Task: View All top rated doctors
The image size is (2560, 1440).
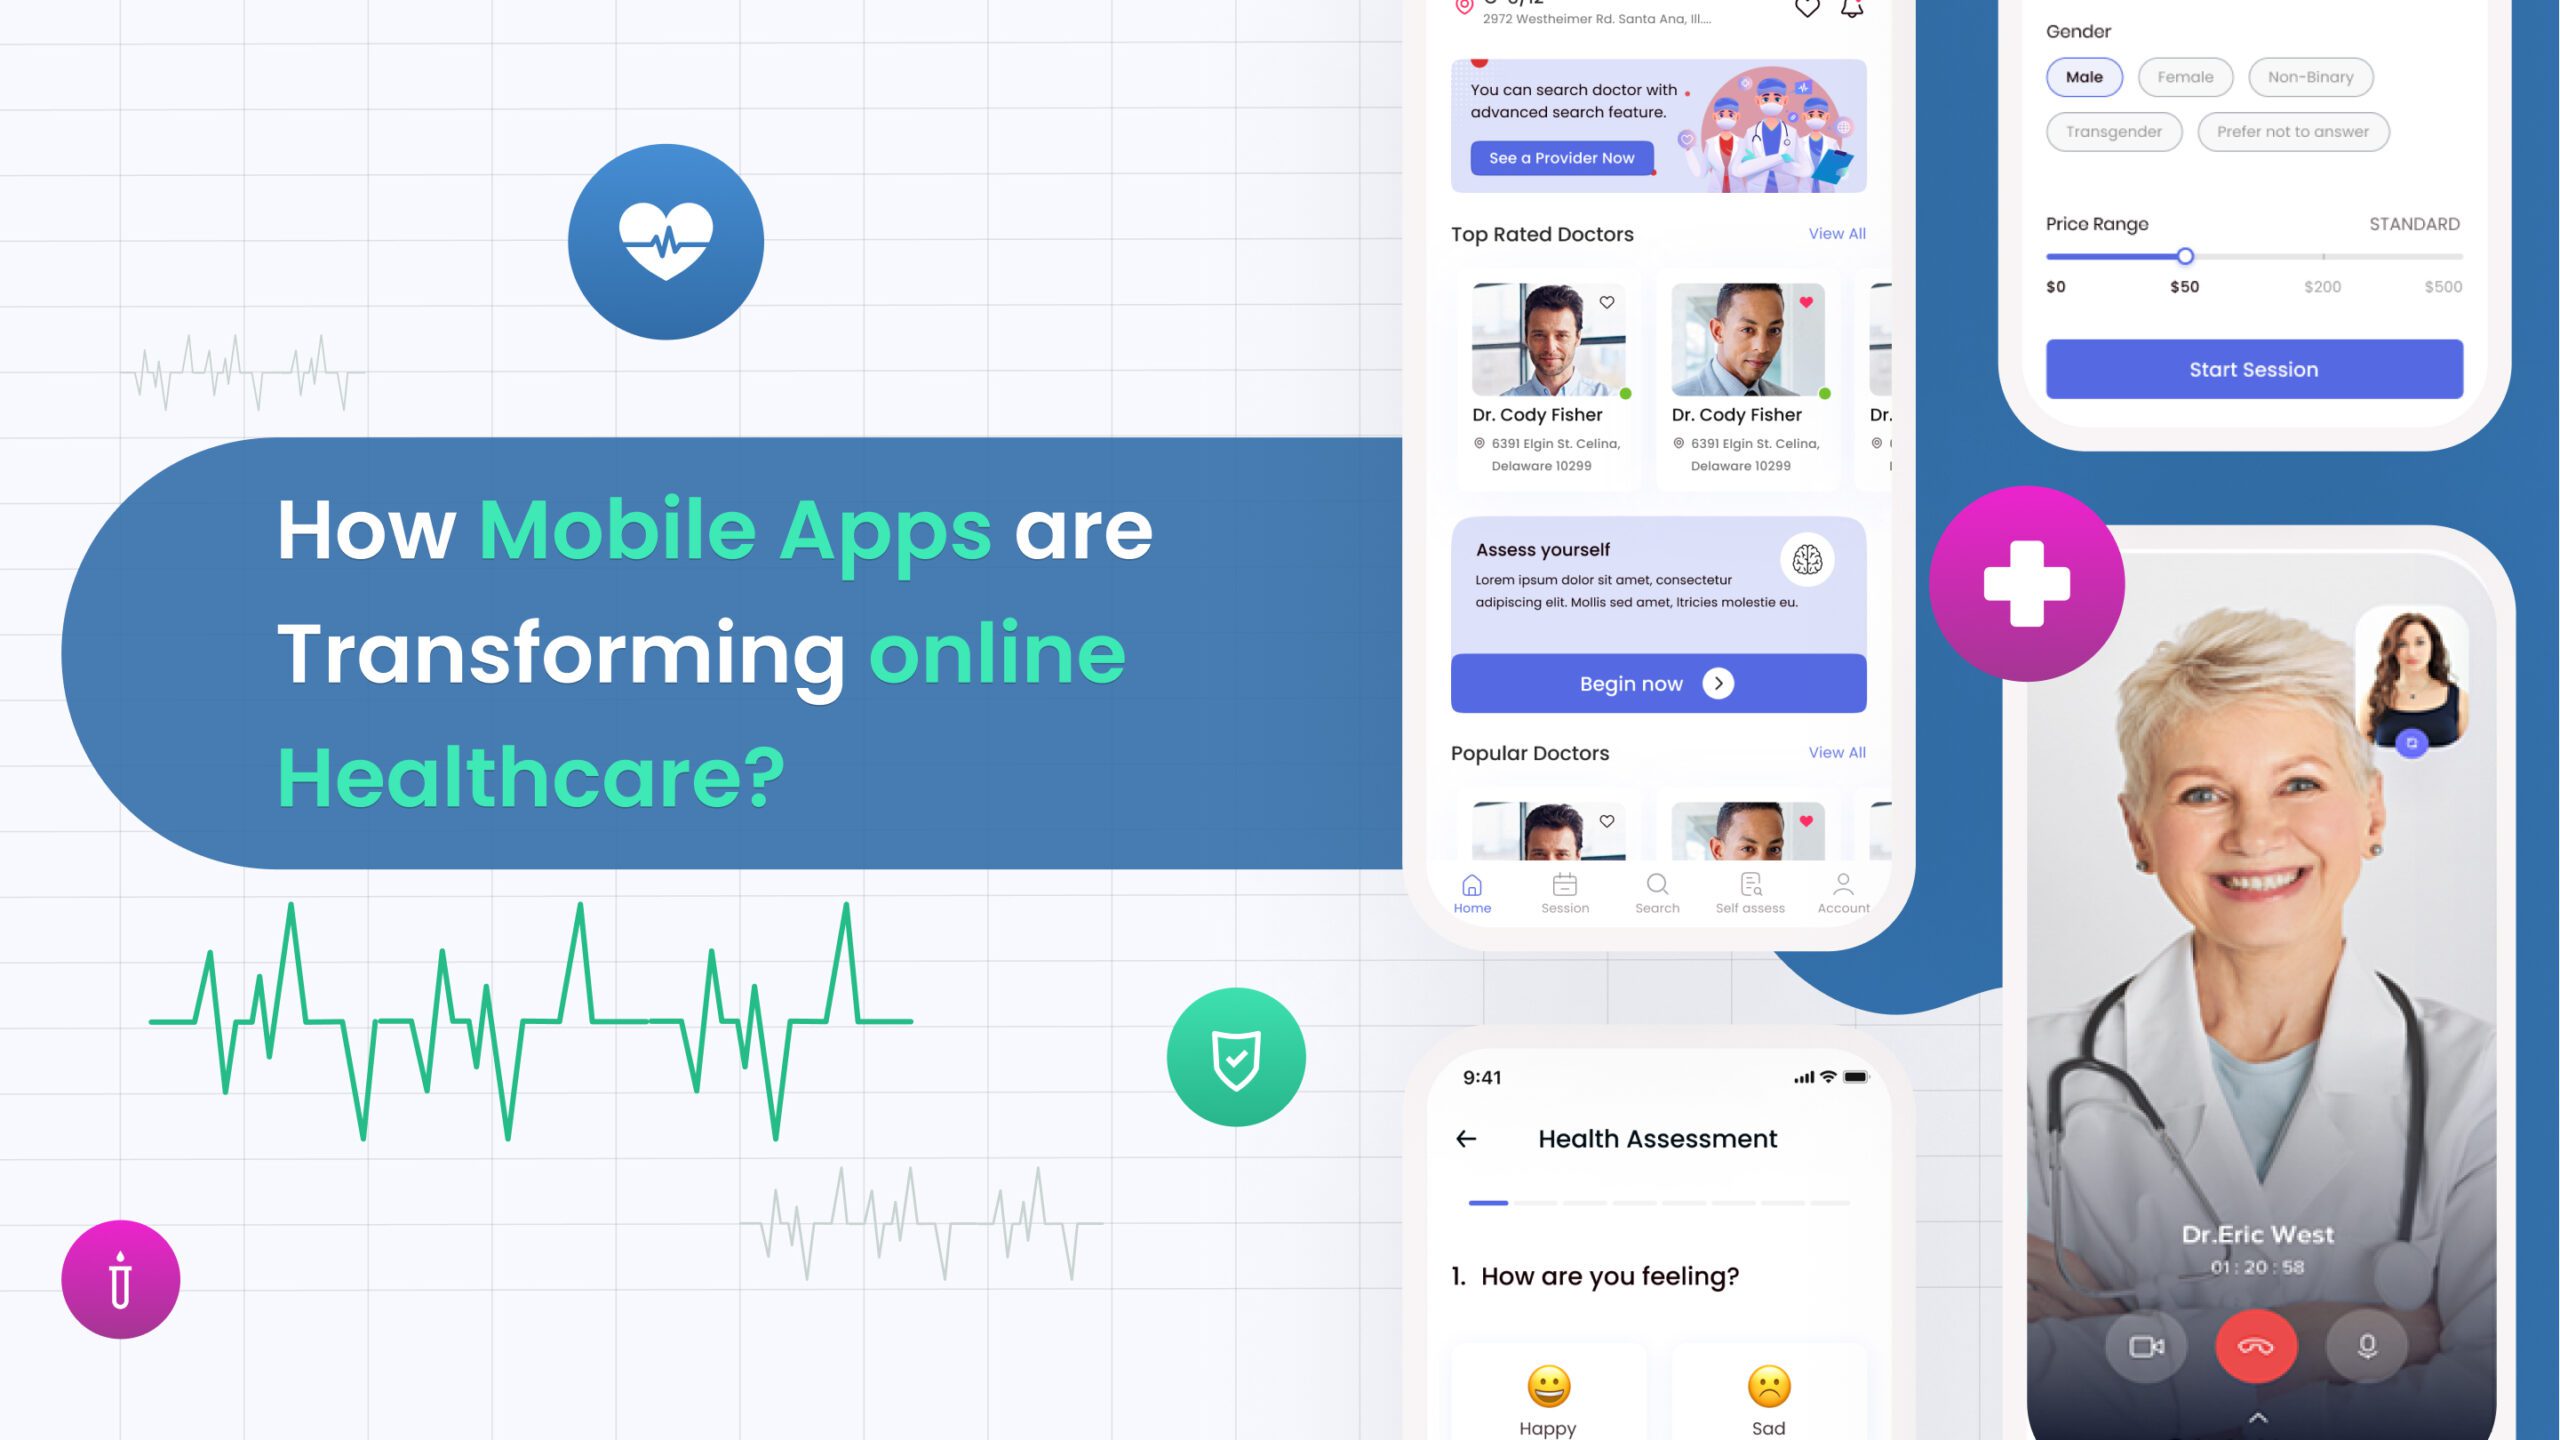Action: tap(1837, 232)
